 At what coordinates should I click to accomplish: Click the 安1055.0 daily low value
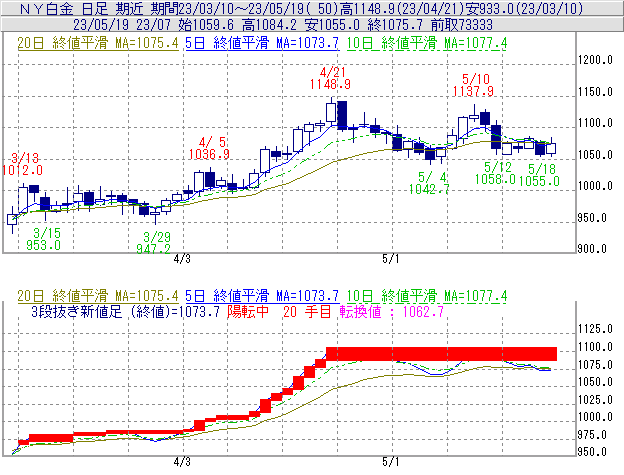point(332,25)
